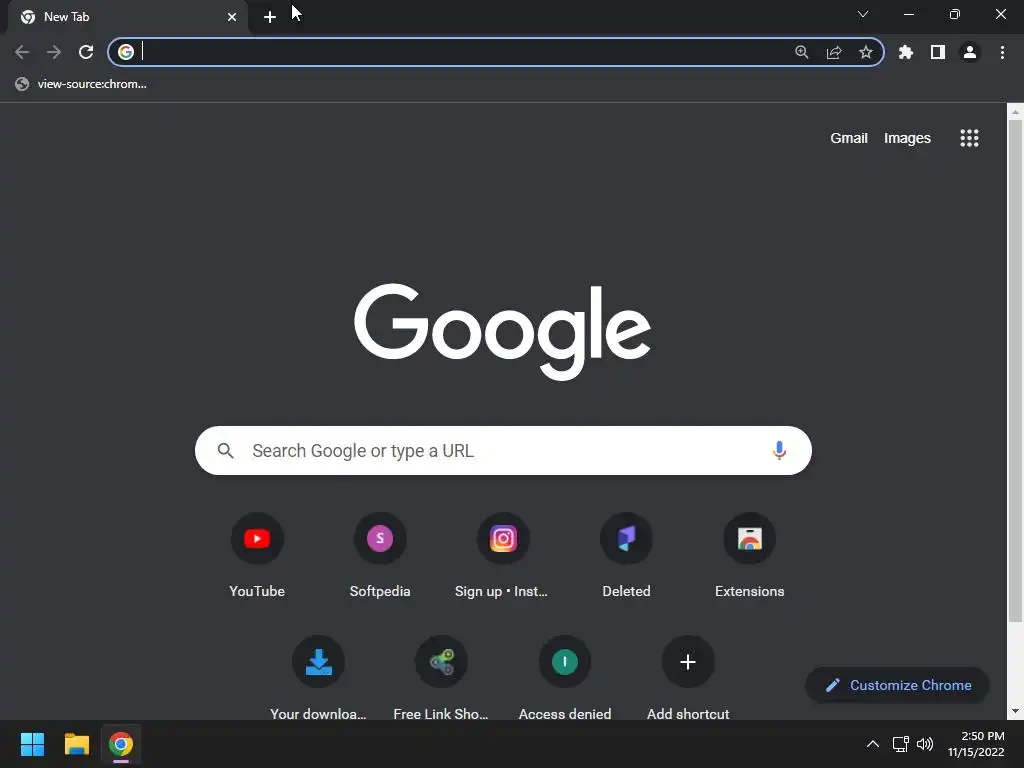Click the scrollbar down arrow

(x=1015, y=711)
